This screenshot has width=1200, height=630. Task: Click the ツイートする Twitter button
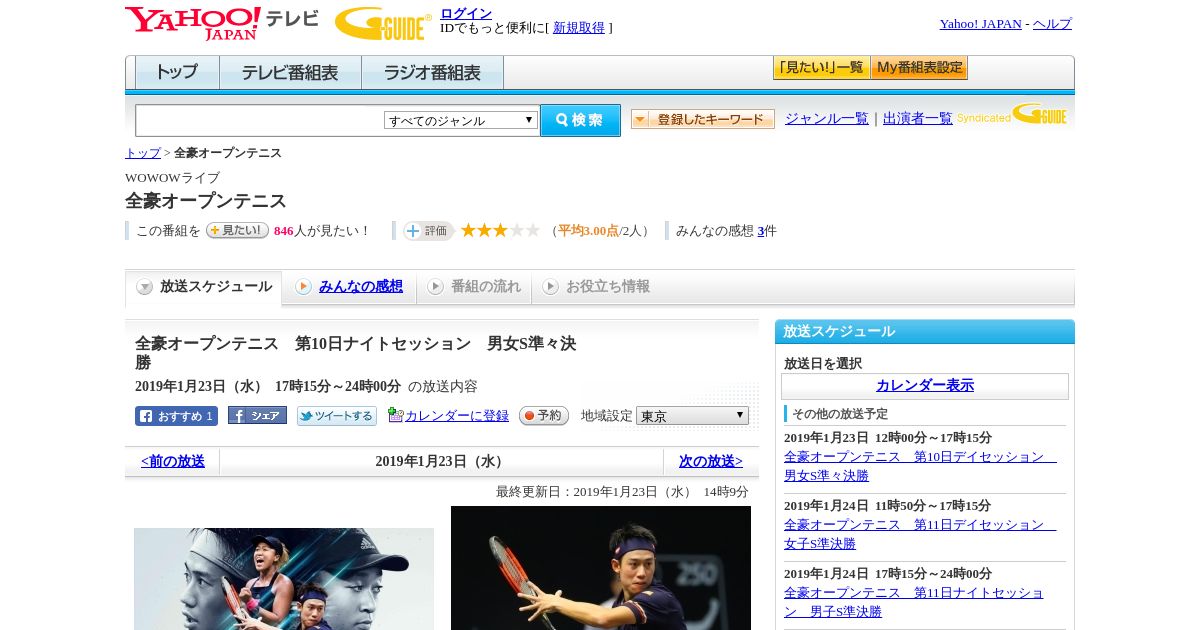336,416
